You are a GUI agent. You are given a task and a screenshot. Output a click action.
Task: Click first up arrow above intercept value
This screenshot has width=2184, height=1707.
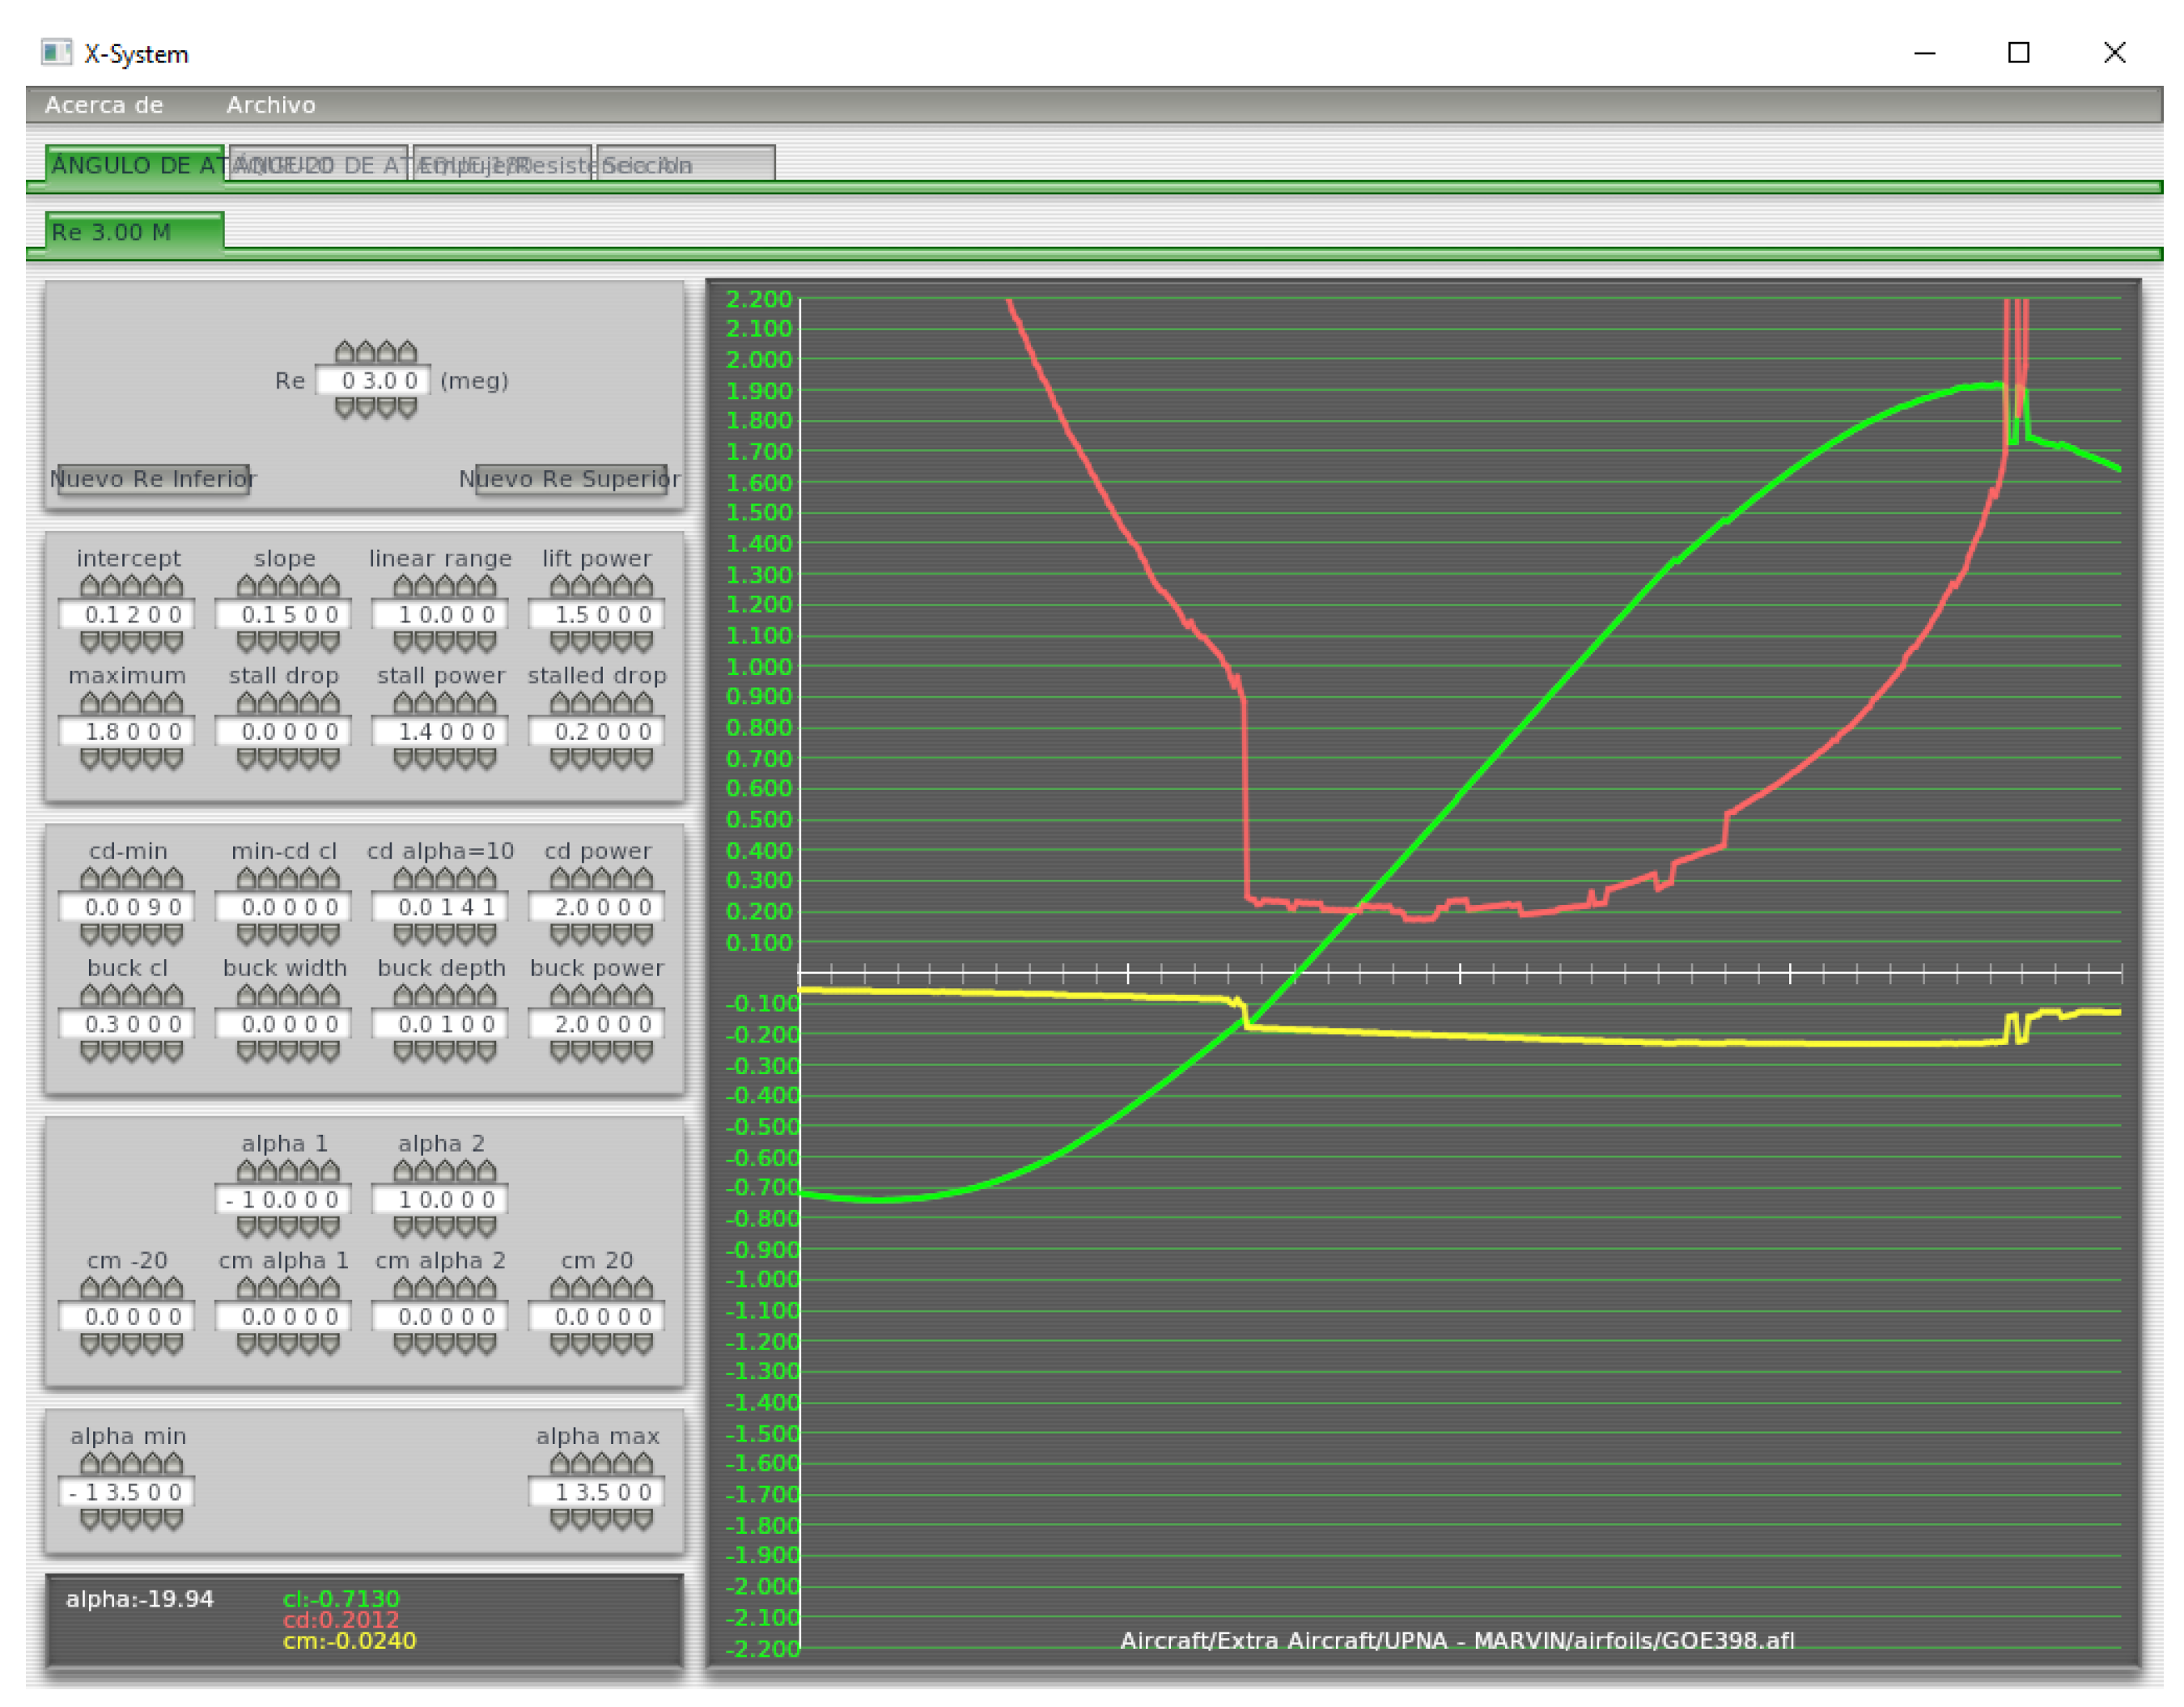[90, 586]
